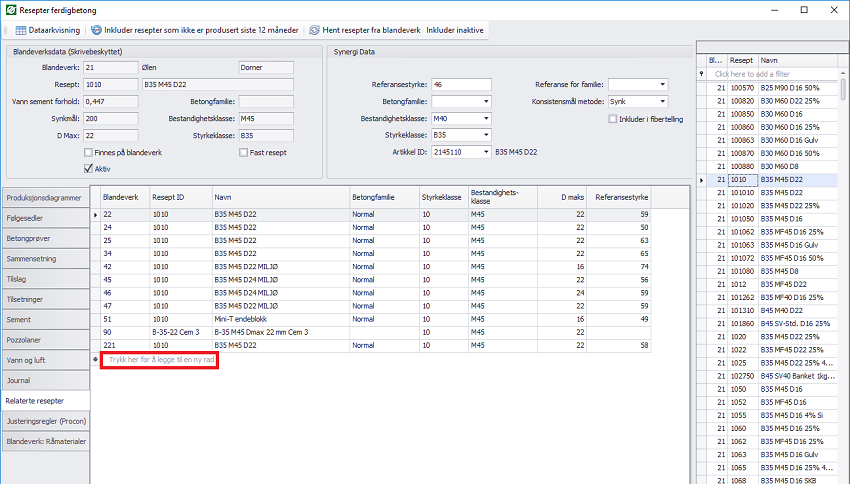Open the Artikkel ID dropdown

click(x=486, y=152)
